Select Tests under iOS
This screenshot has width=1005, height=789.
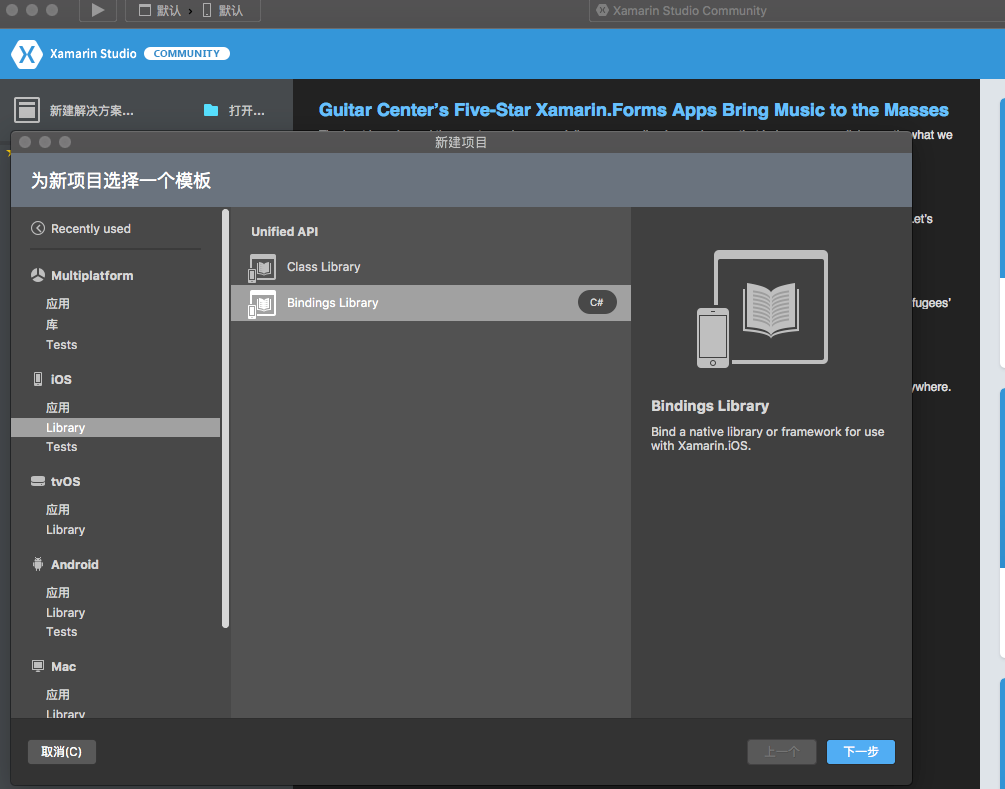[x=62, y=447]
